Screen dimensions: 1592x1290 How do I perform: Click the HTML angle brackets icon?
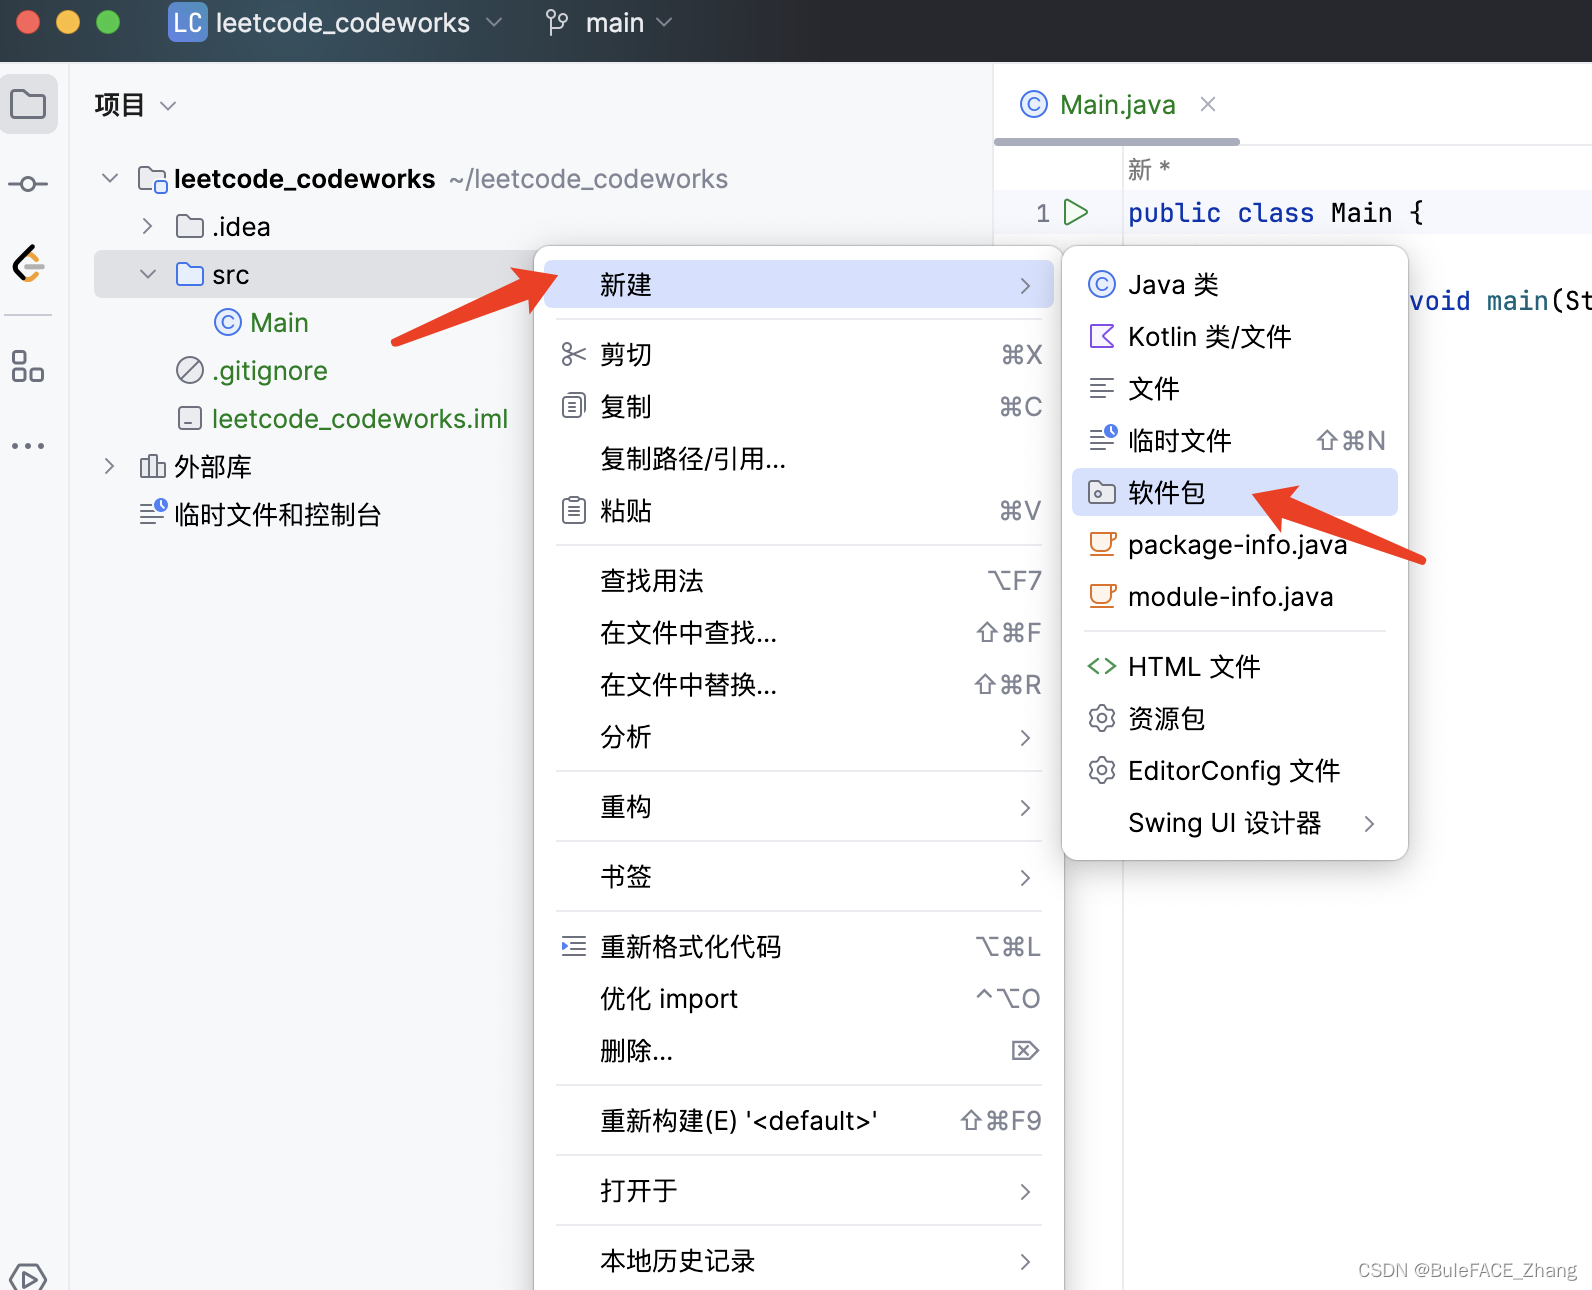pos(1101,666)
